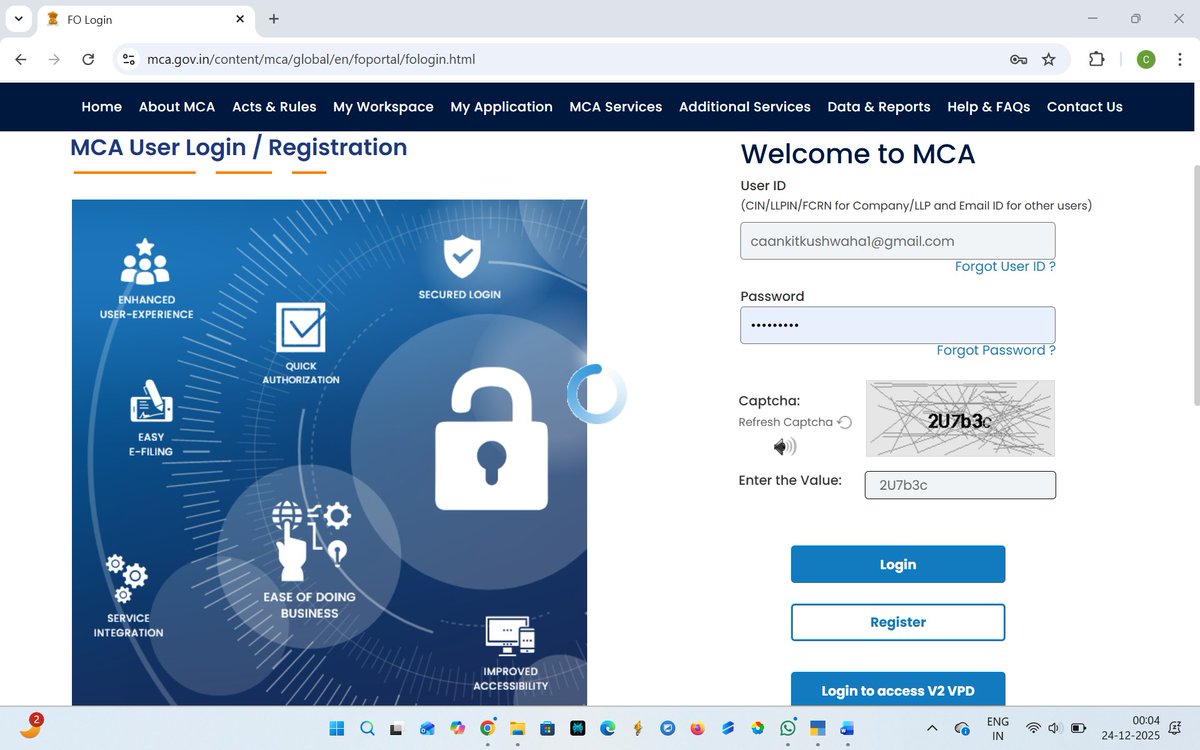Open the Data & Reports menu
The image size is (1200, 750).
879,107
